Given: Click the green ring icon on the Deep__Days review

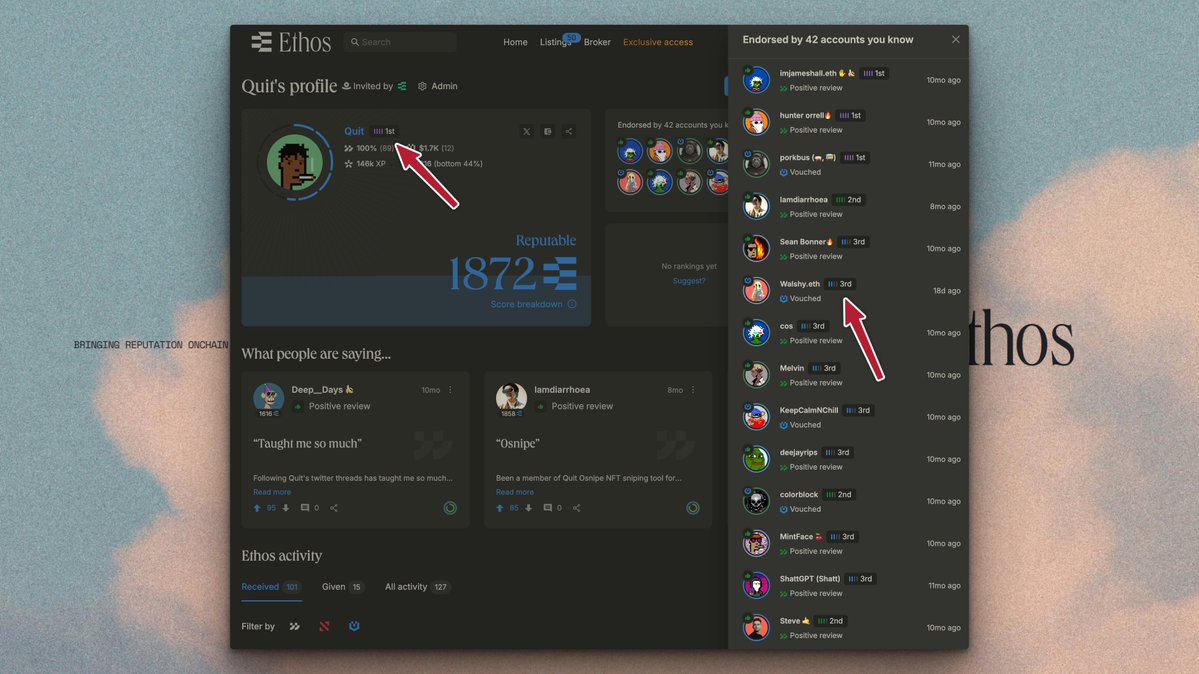Looking at the screenshot, I should pyautogui.click(x=450, y=508).
